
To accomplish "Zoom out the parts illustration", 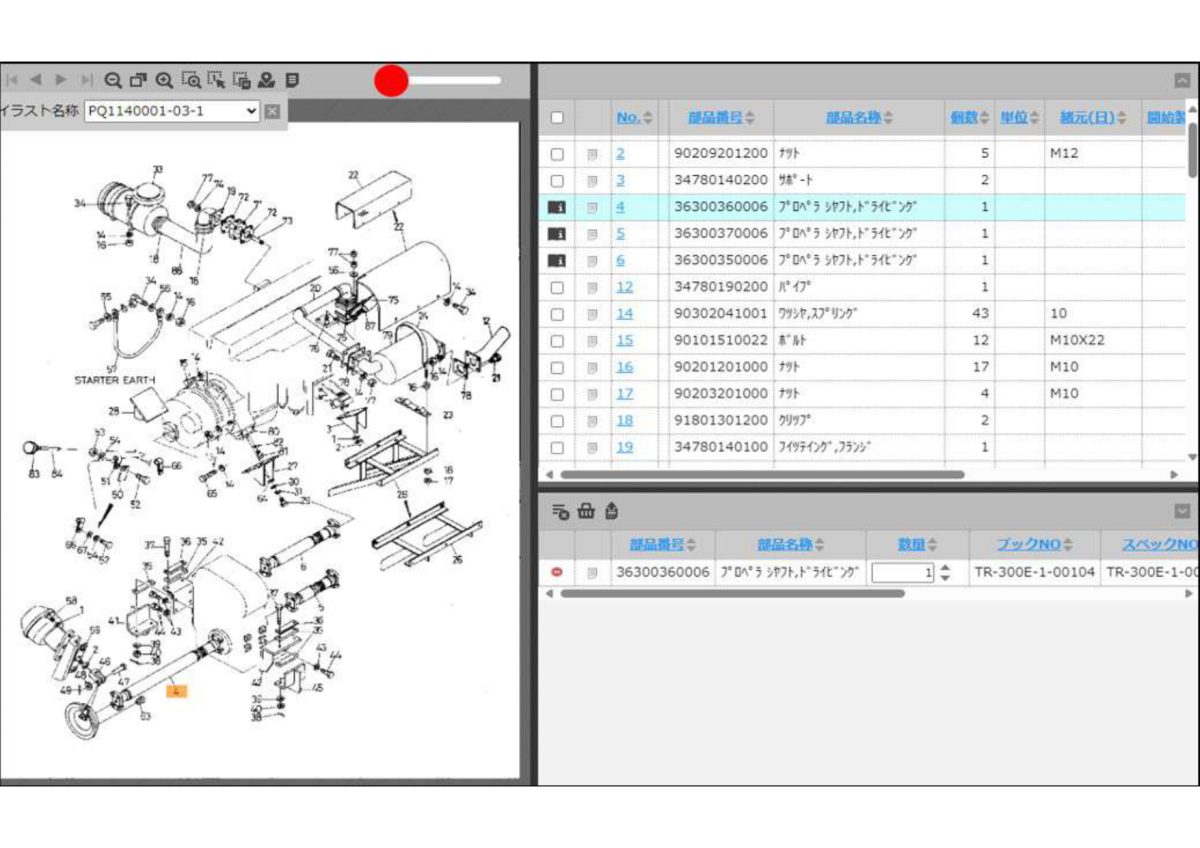I will (113, 80).
